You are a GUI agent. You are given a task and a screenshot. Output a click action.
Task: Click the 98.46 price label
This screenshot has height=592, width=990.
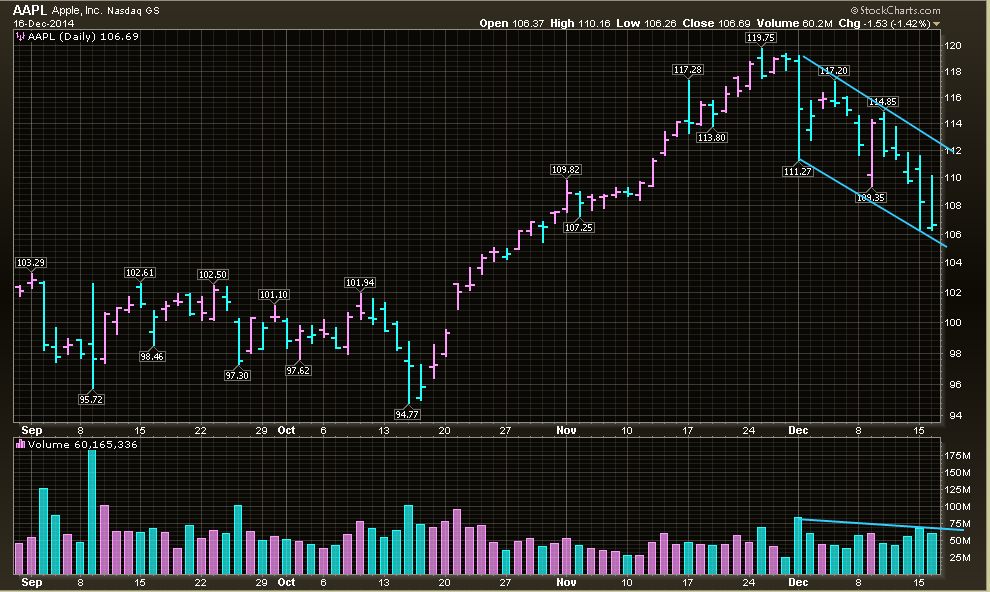click(x=152, y=357)
